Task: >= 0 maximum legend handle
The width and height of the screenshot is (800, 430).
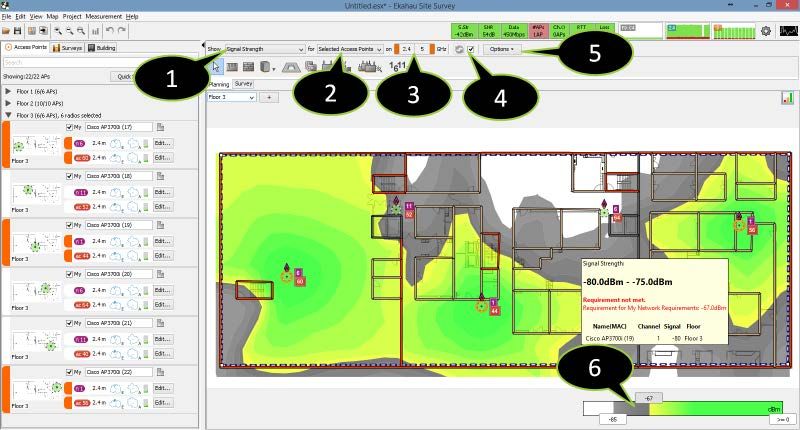Action: tap(783, 419)
